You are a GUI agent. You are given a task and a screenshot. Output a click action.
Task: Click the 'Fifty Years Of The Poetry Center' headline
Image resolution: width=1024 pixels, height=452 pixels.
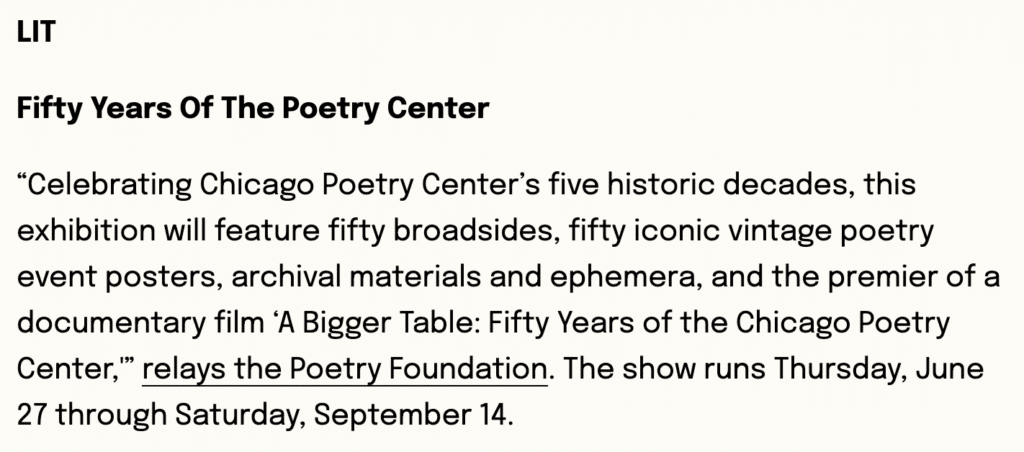point(253,108)
